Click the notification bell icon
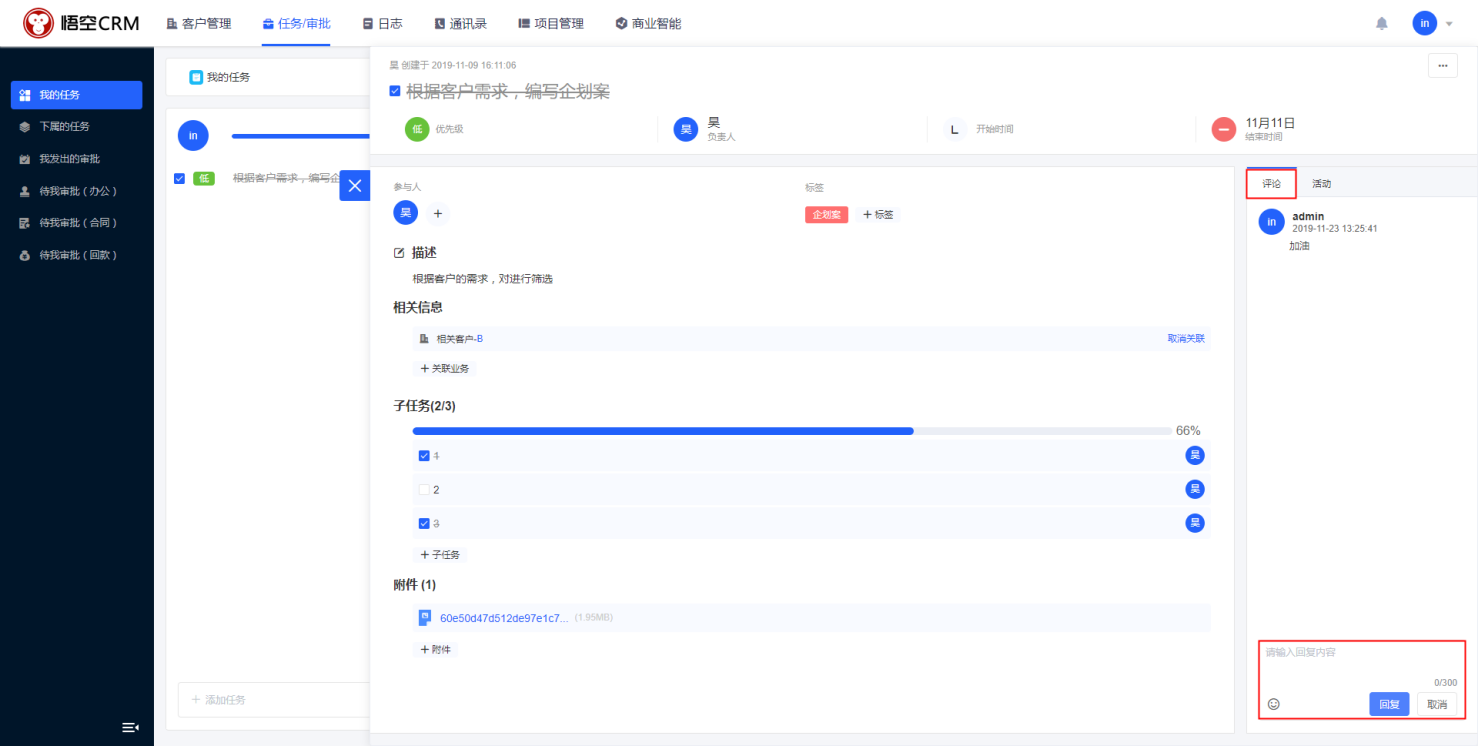 coord(1382,23)
